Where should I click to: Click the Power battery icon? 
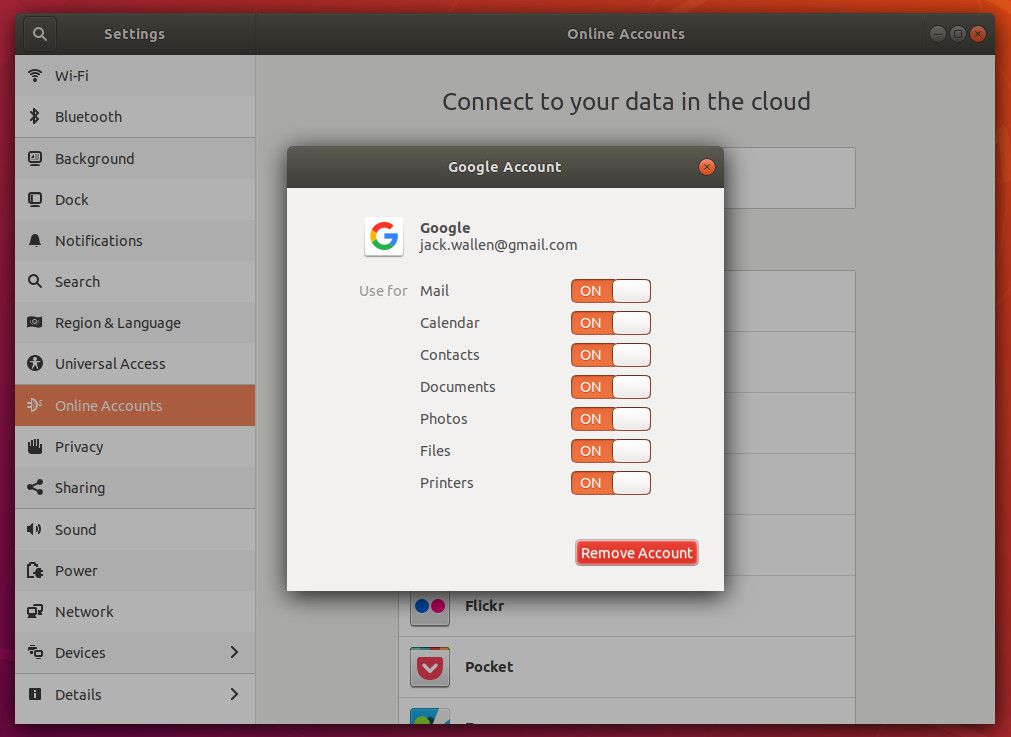[35, 571]
